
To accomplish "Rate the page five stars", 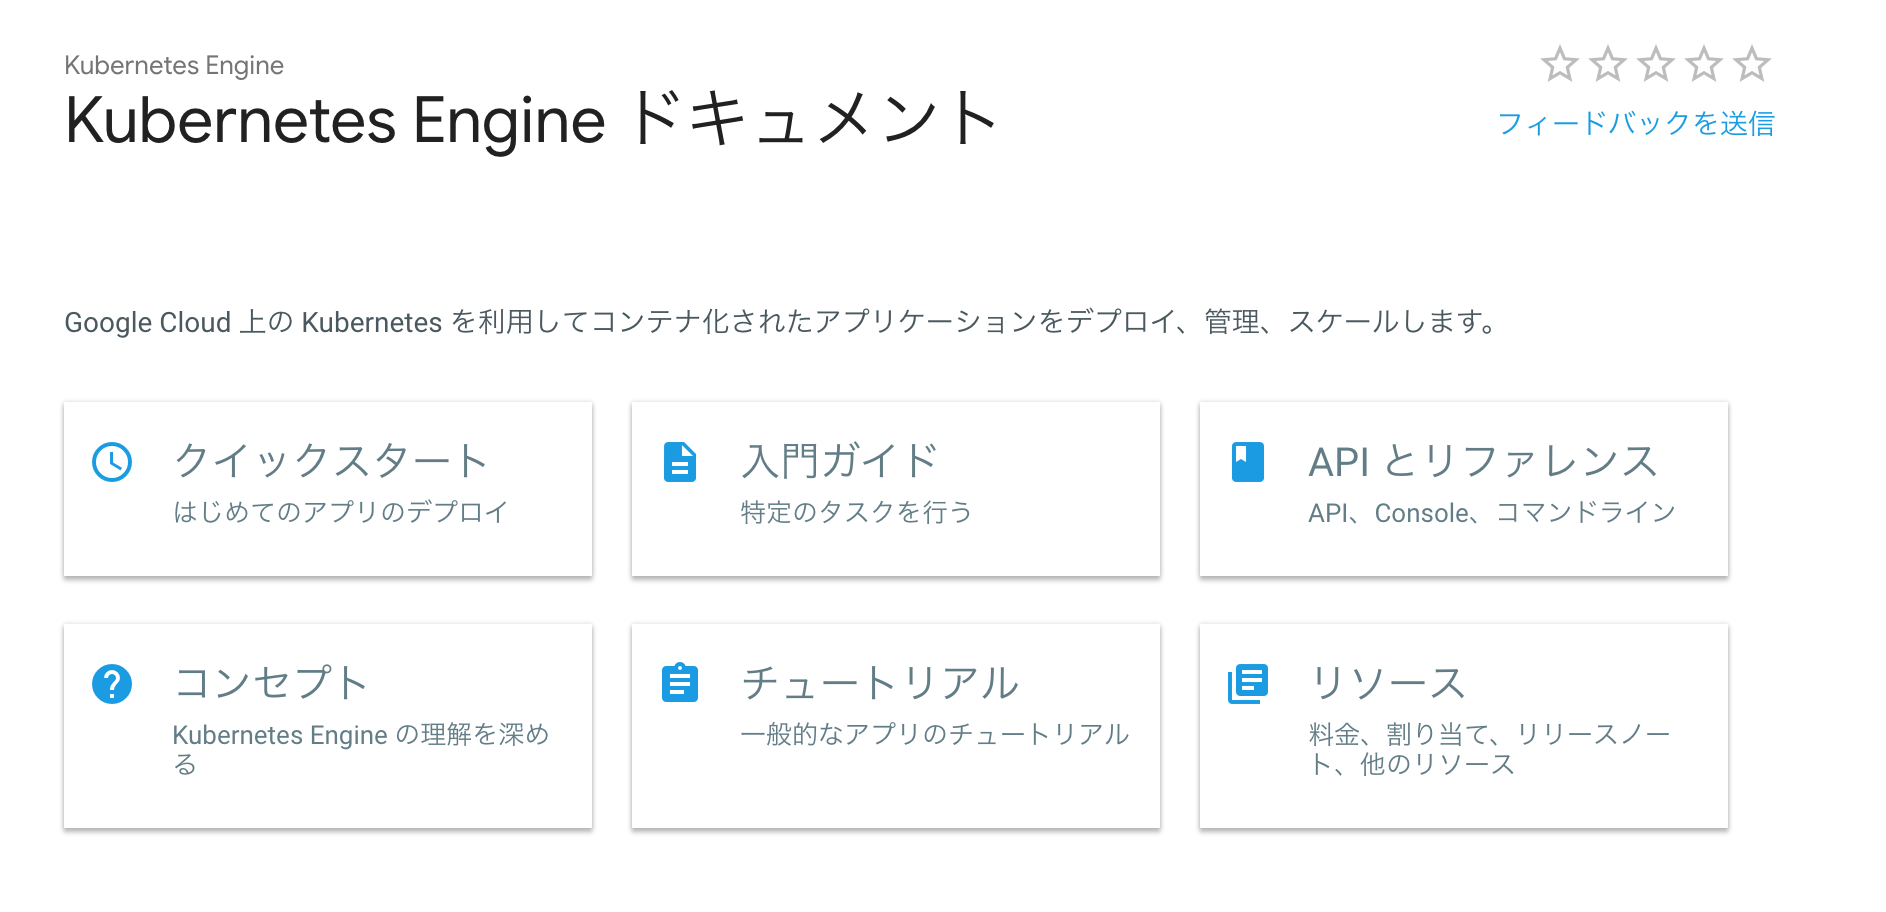I will pyautogui.click(x=1751, y=64).
